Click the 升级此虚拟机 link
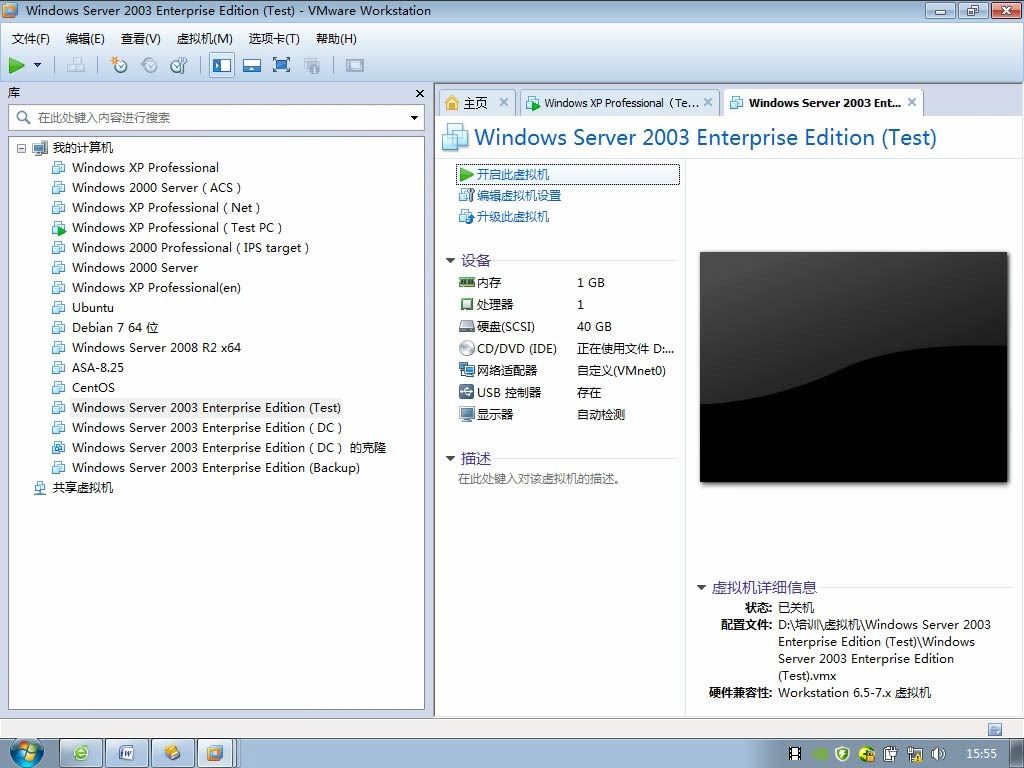Image resolution: width=1024 pixels, height=768 pixels. coord(513,217)
